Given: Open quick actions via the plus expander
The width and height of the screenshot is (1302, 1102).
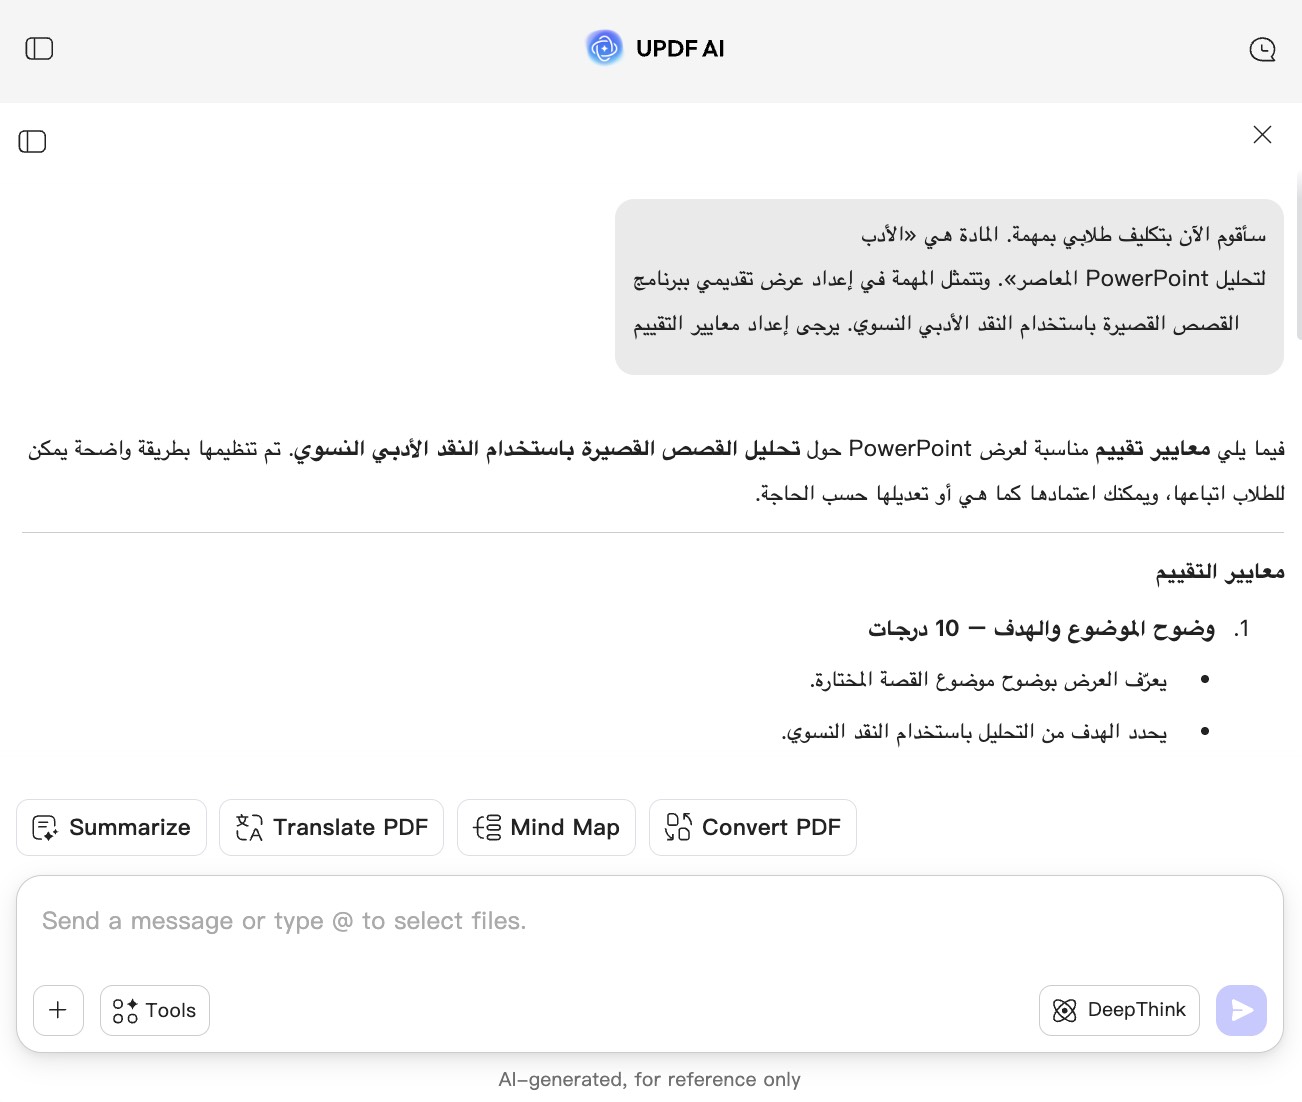Looking at the screenshot, I should pyautogui.click(x=58, y=1010).
